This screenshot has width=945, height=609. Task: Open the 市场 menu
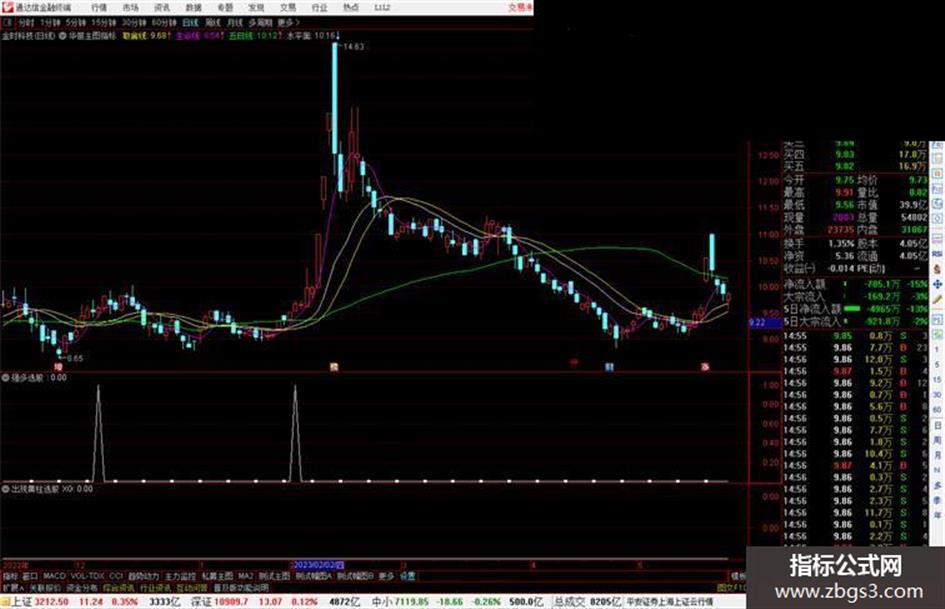point(130,8)
